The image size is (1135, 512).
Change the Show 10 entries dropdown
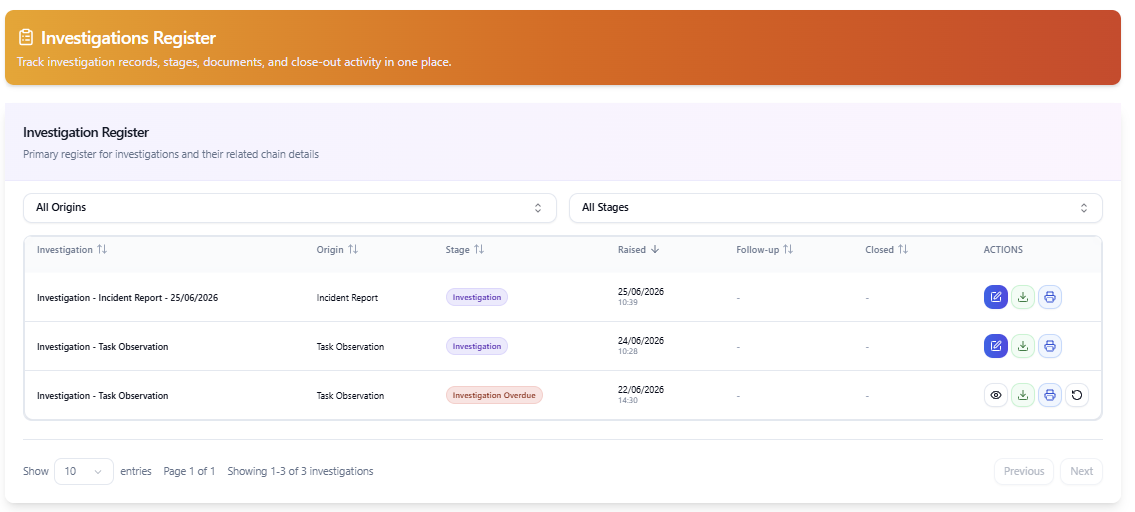click(x=84, y=471)
